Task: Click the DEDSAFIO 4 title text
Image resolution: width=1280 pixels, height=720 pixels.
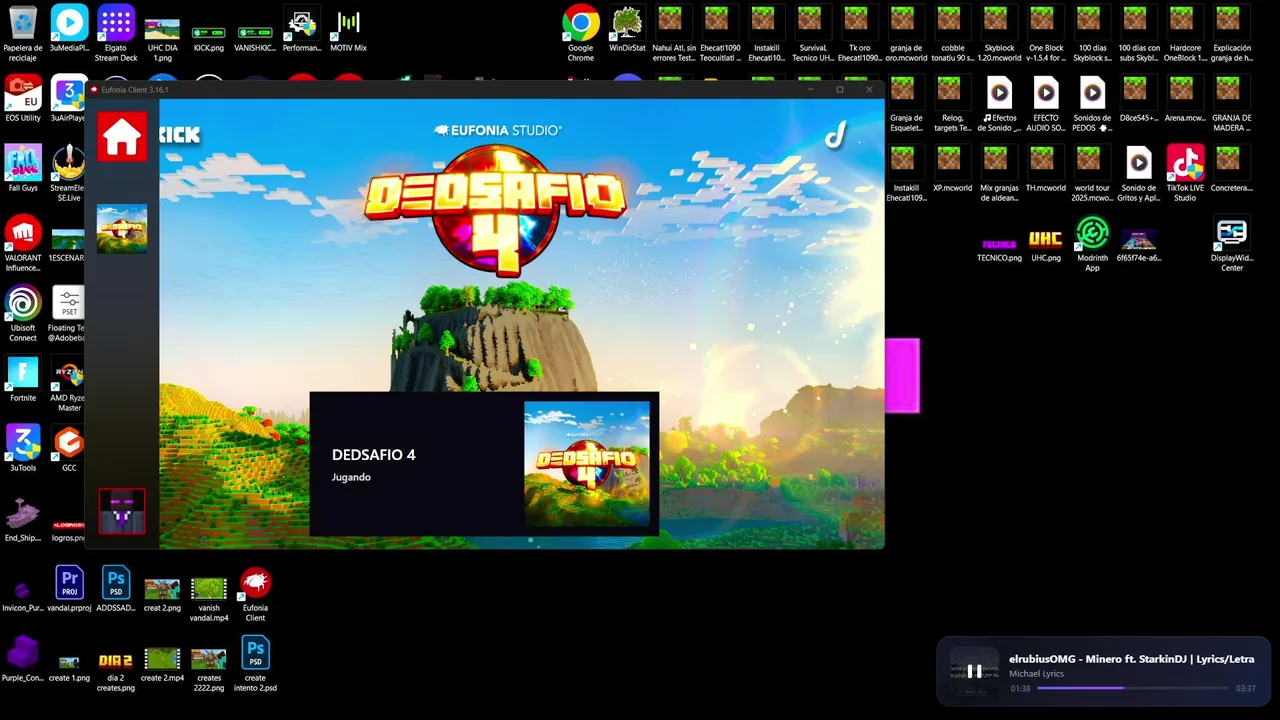Action: 373,455
